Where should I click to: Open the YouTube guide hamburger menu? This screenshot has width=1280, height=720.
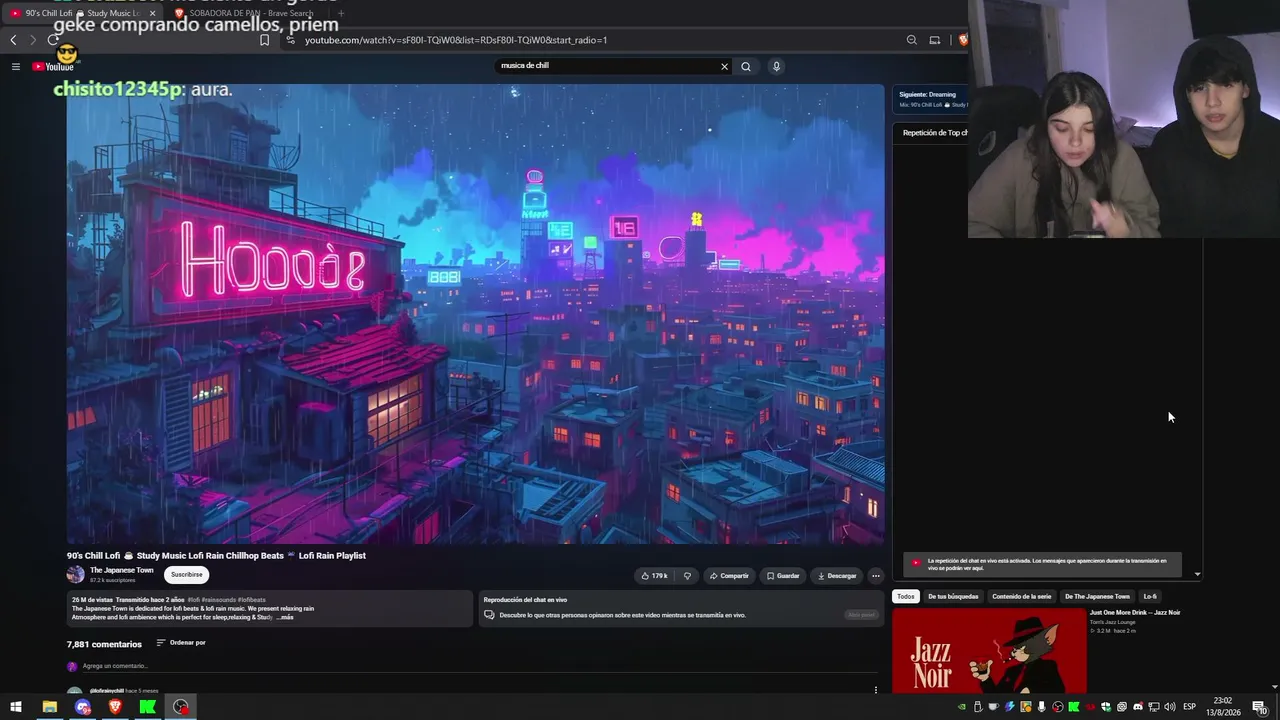(x=16, y=66)
